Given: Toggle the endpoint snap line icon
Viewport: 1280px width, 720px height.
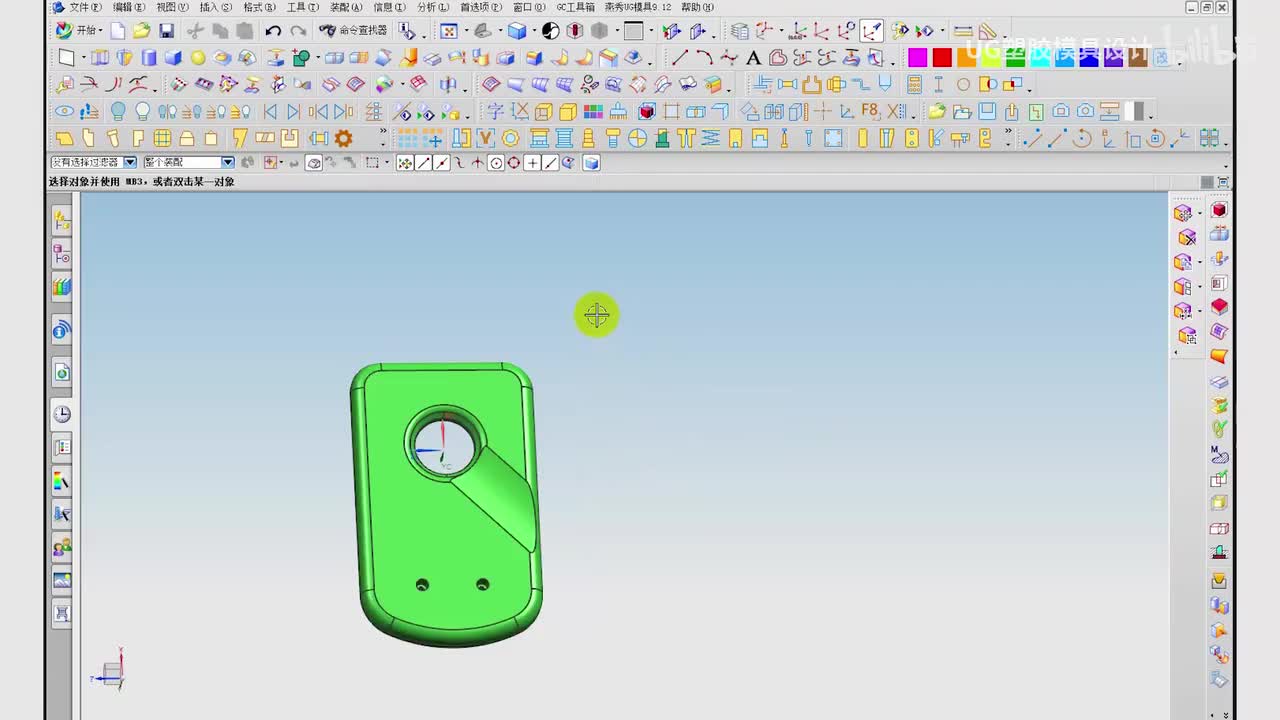Looking at the screenshot, I should click(423, 163).
